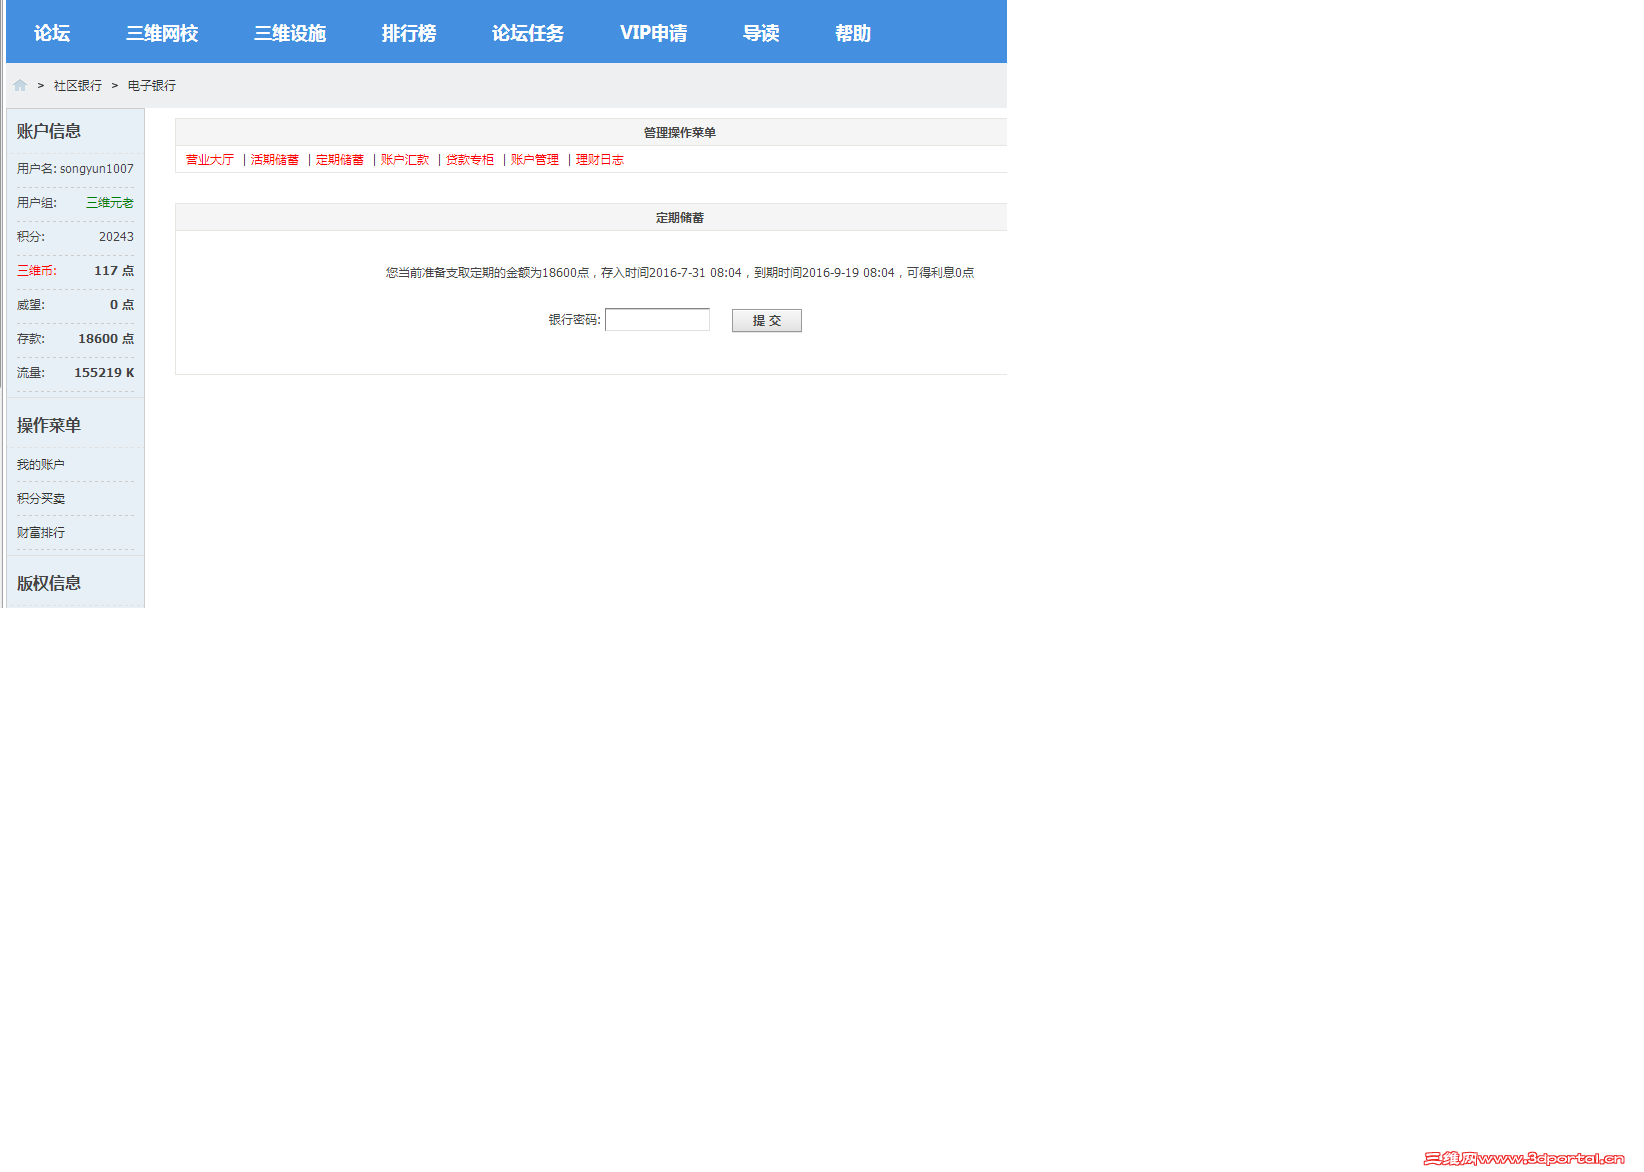This screenshot has height=1172, width=1644.
Task: Click the 定期储蓄 panel header
Action: point(680,218)
